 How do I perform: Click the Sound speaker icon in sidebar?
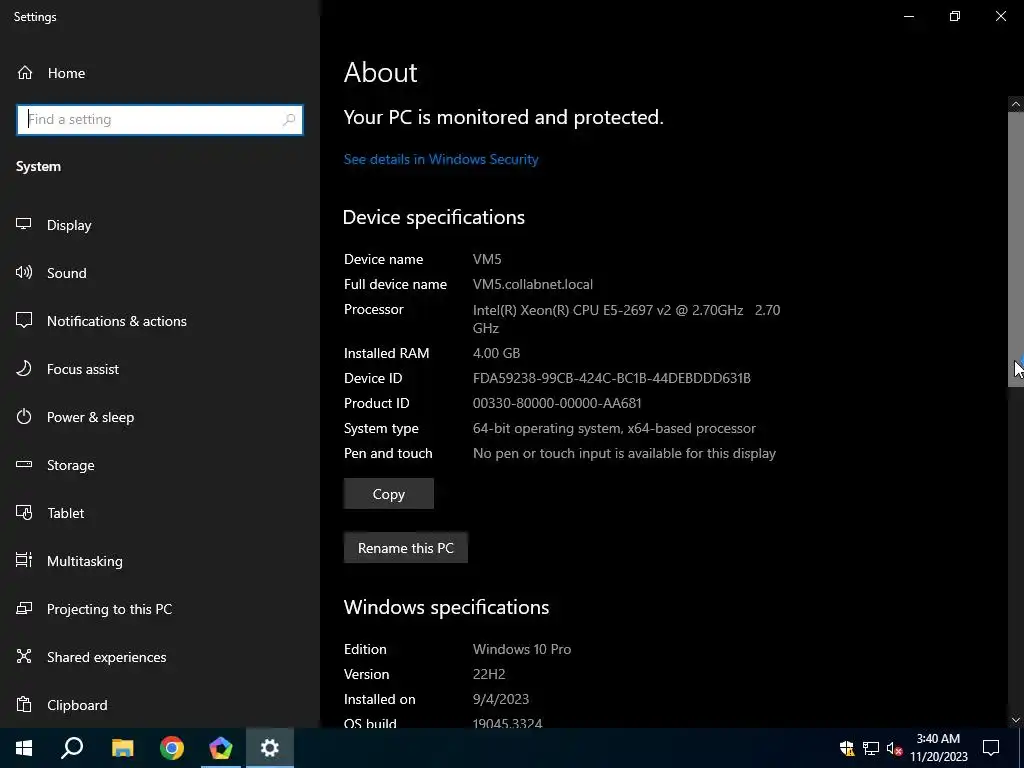click(24, 272)
